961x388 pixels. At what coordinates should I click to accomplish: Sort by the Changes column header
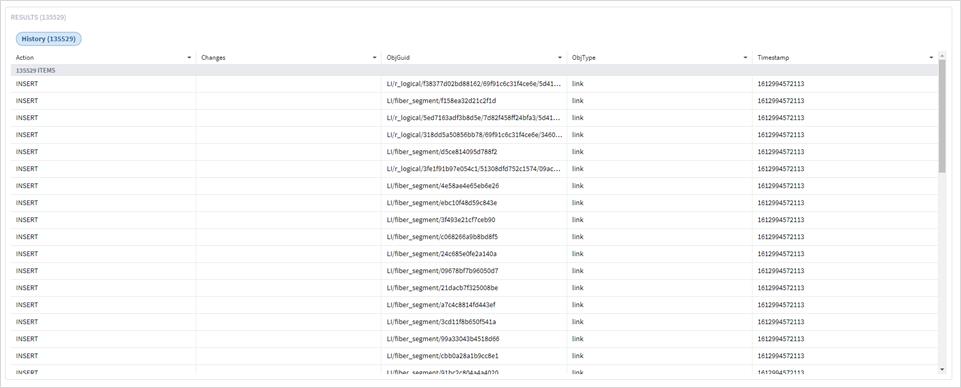coord(213,58)
